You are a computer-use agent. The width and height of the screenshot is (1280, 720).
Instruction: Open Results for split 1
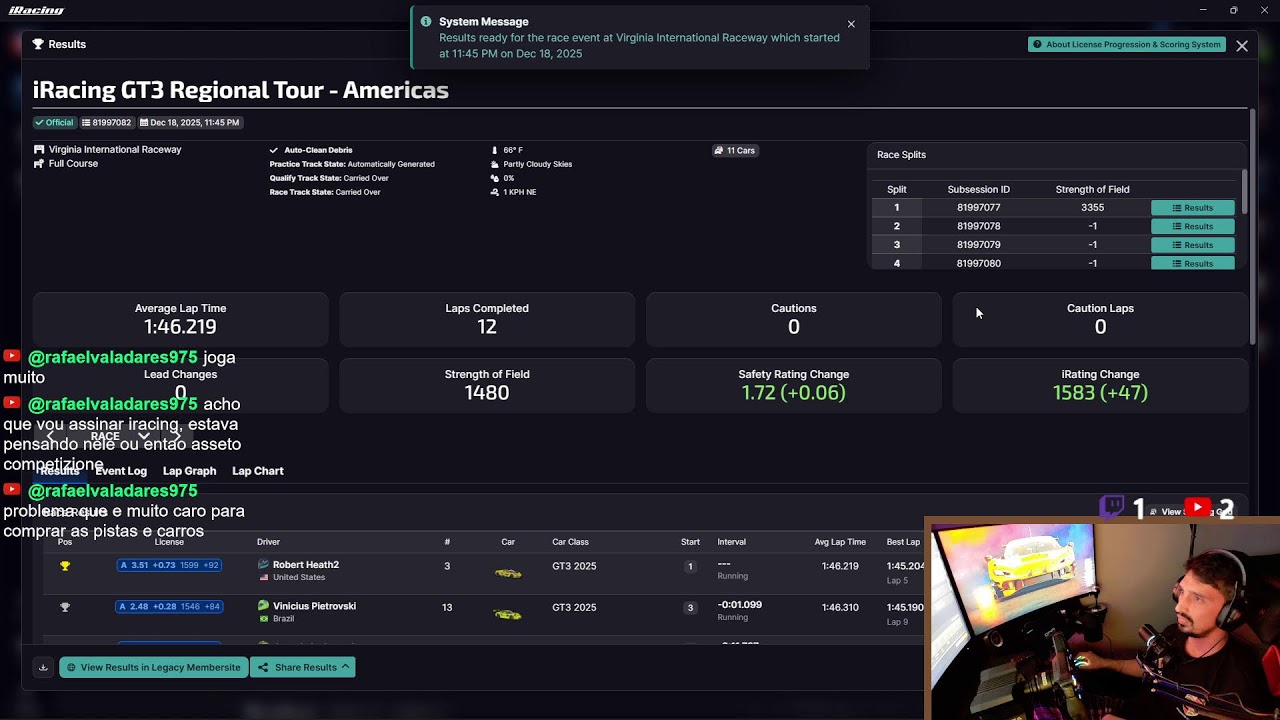coord(1192,208)
